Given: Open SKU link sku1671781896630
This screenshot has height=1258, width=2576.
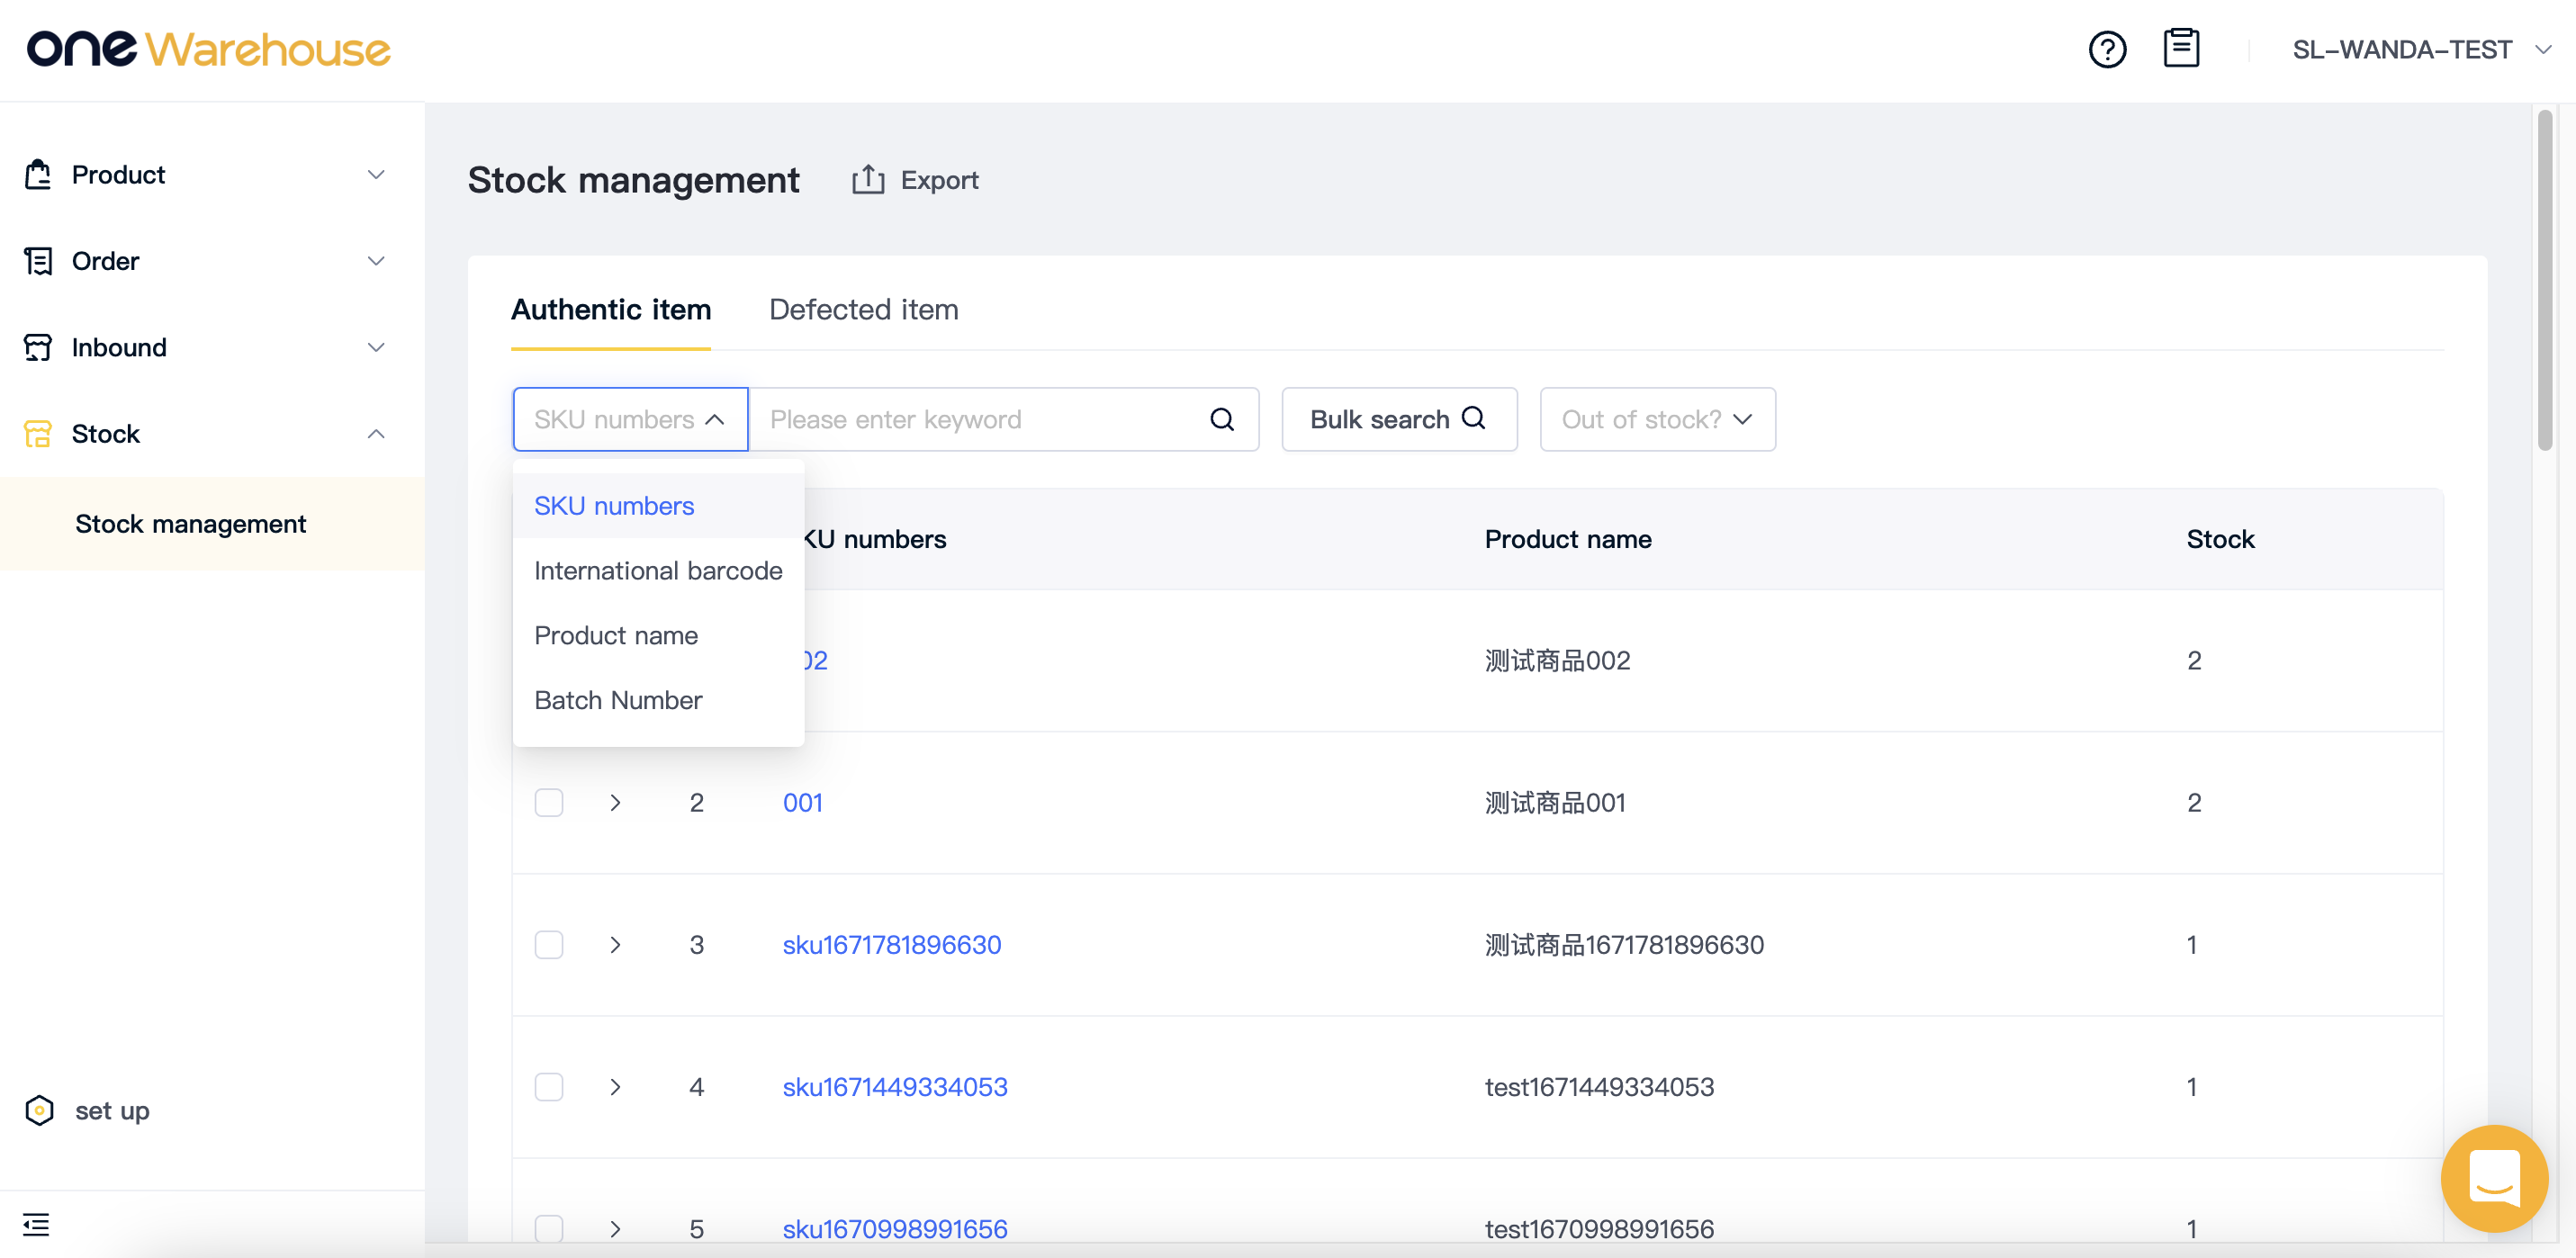Looking at the screenshot, I should coord(891,944).
